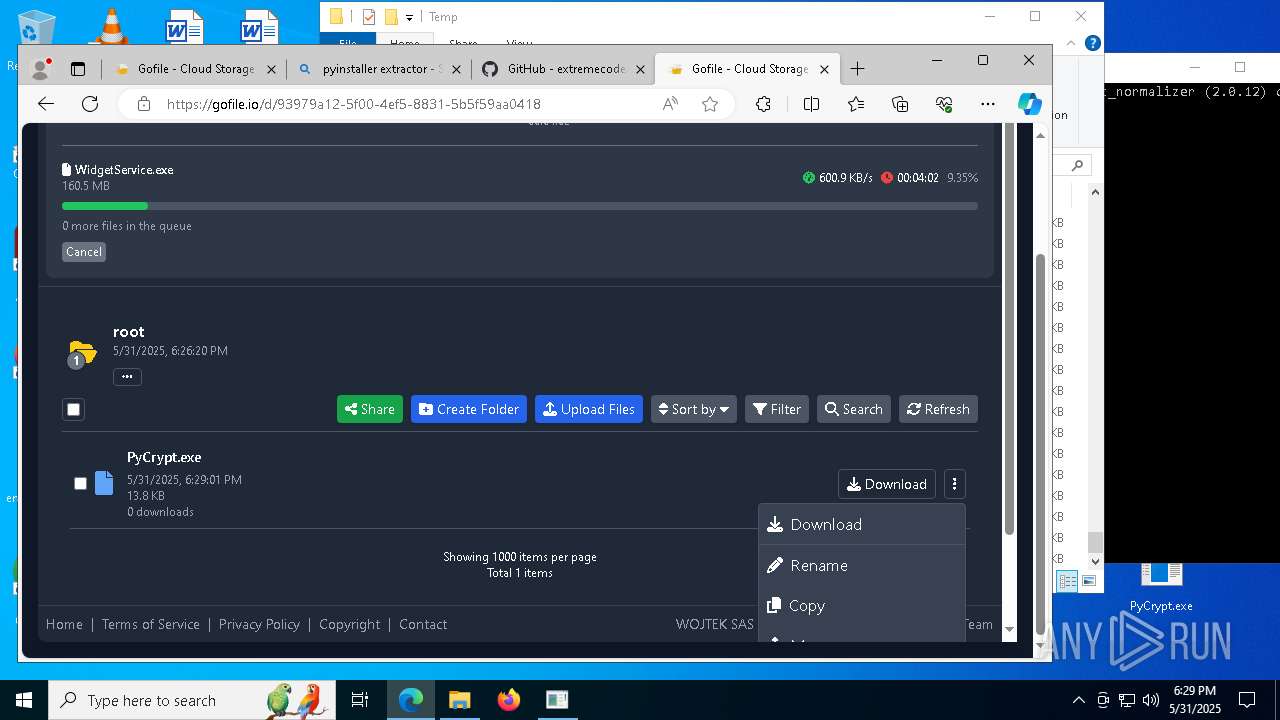Image resolution: width=1280 pixels, height=720 pixels.
Task: Launch Firefox from the taskbar
Action: point(509,700)
